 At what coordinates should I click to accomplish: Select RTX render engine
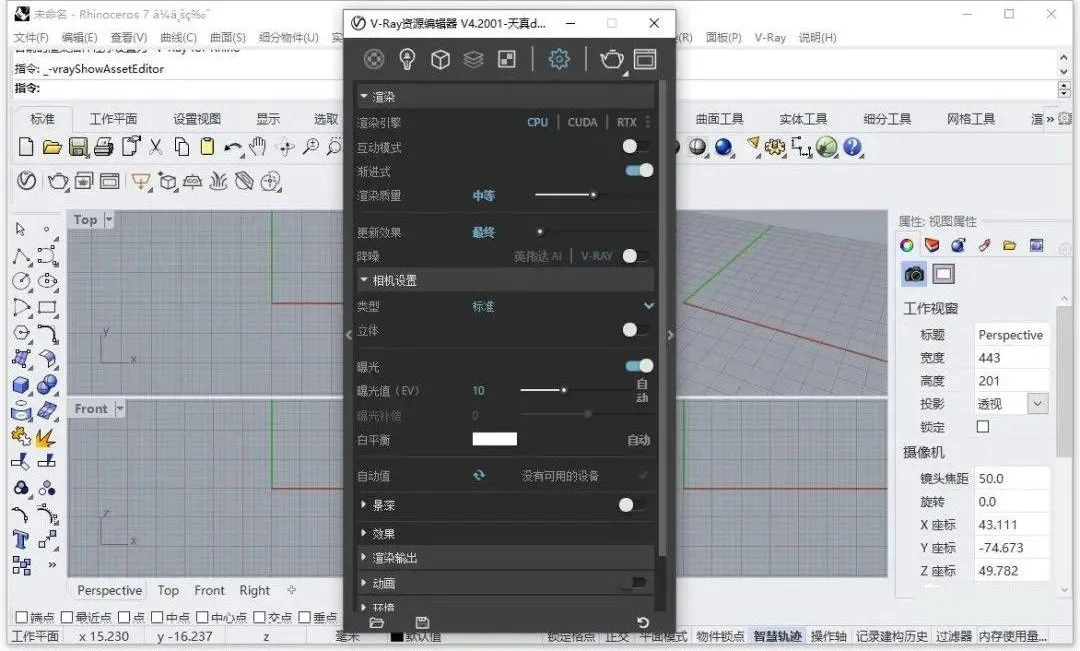(x=626, y=122)
